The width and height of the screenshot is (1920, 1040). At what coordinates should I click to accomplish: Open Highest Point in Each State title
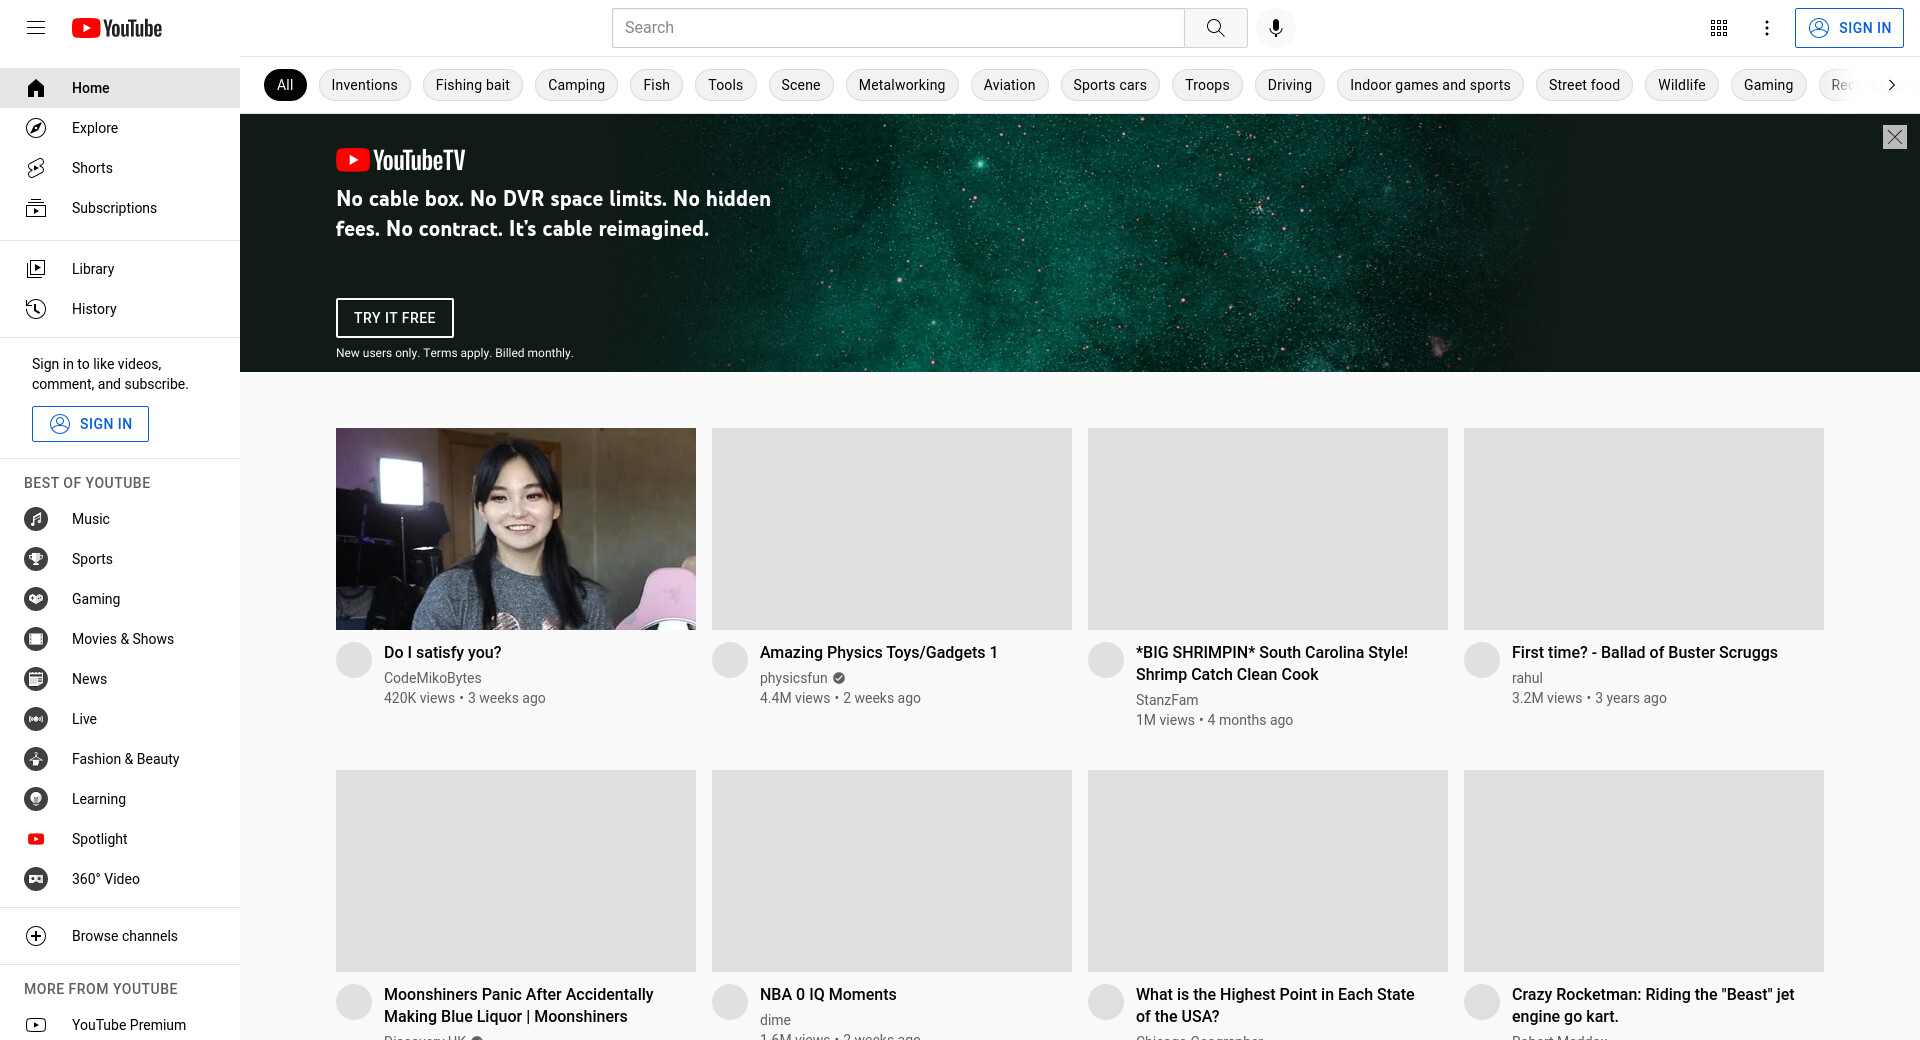tap(1275, 1005)
